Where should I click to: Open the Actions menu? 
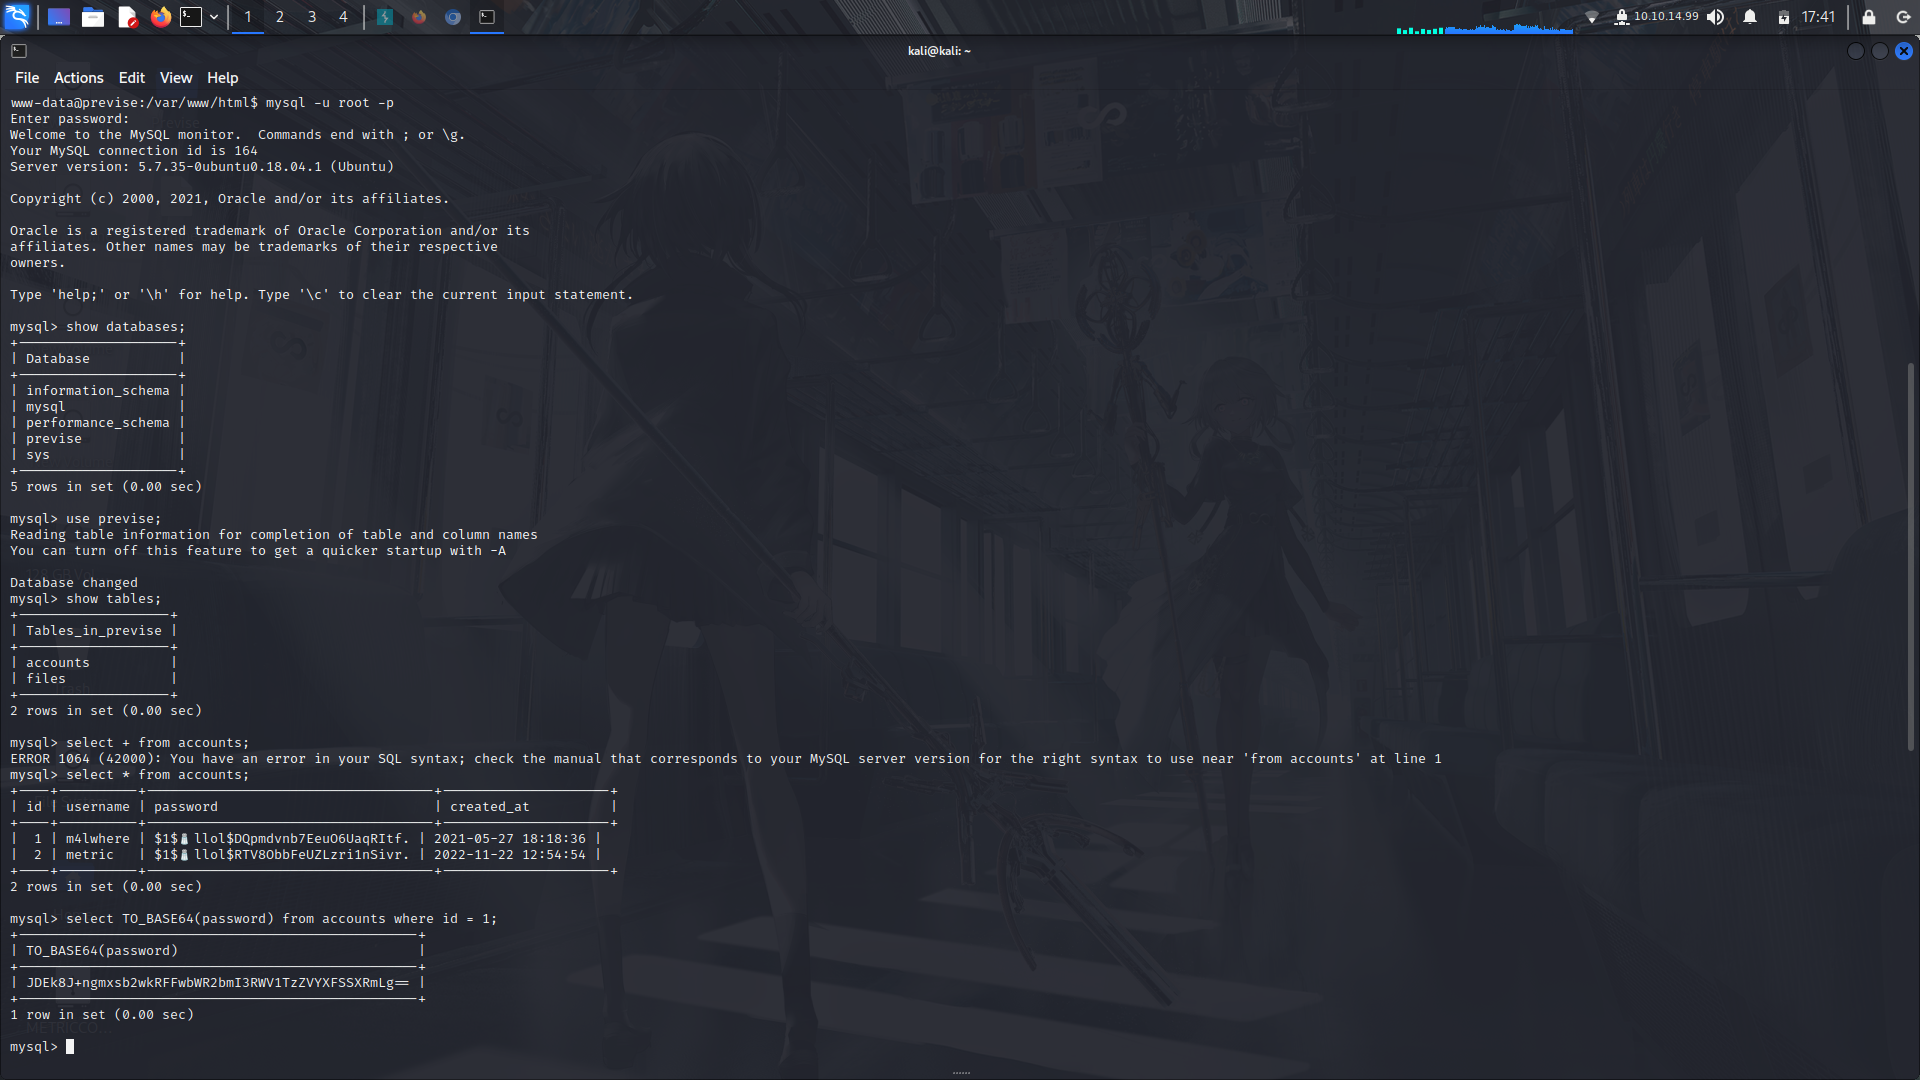(78, 77)
